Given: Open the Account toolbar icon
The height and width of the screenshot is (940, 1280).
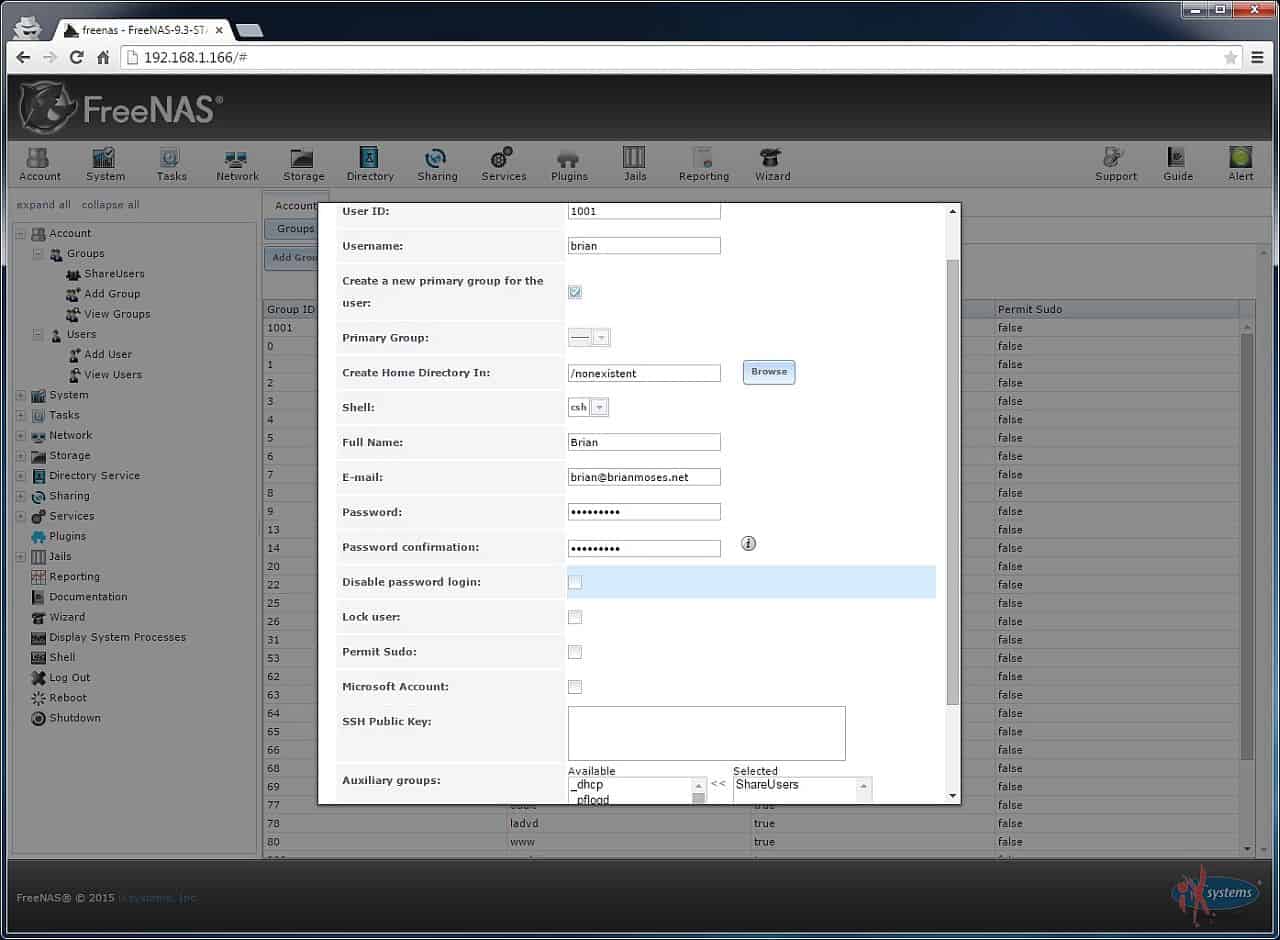Looking at the screenshot, I should point(40,164).
